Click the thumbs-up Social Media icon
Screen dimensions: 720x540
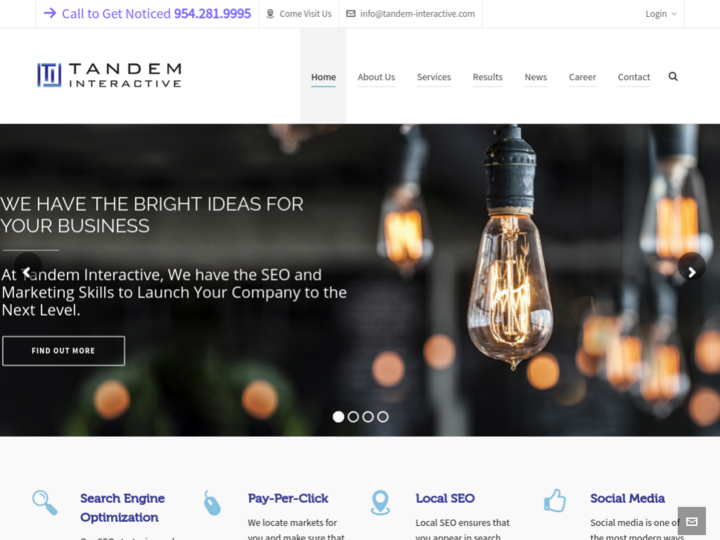(x=555, y=500)
